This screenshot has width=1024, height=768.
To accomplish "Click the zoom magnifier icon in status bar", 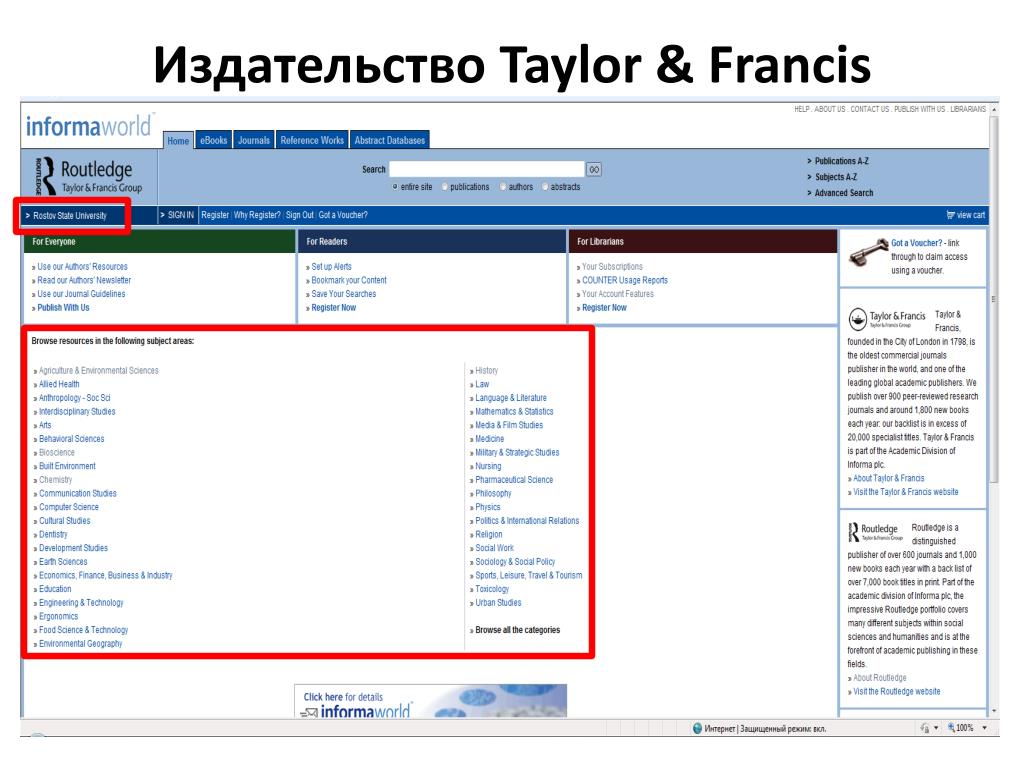I will pos(951,728).
